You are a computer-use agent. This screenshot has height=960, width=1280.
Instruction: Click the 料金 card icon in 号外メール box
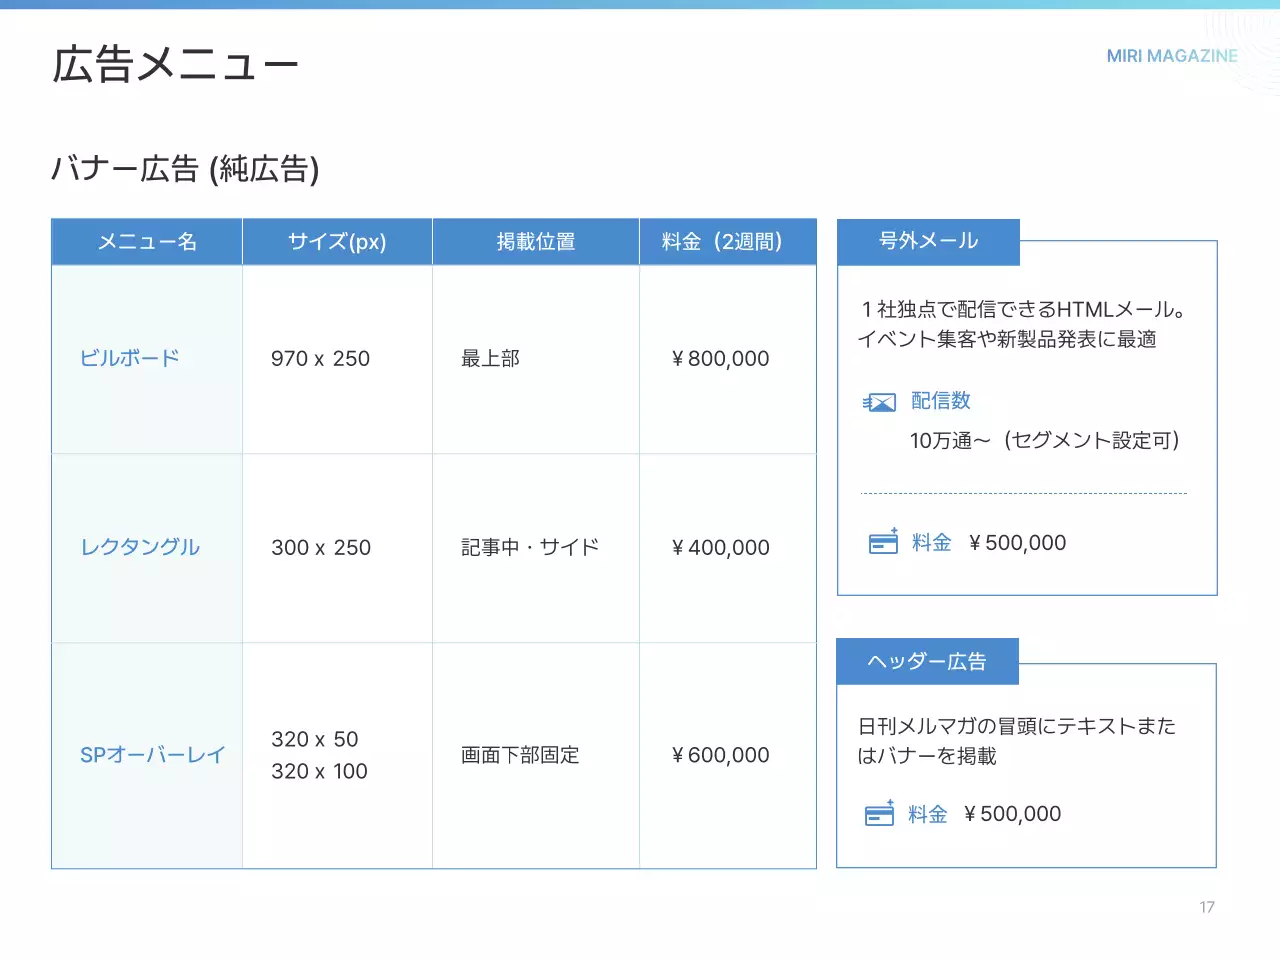[x=881, y=542]
